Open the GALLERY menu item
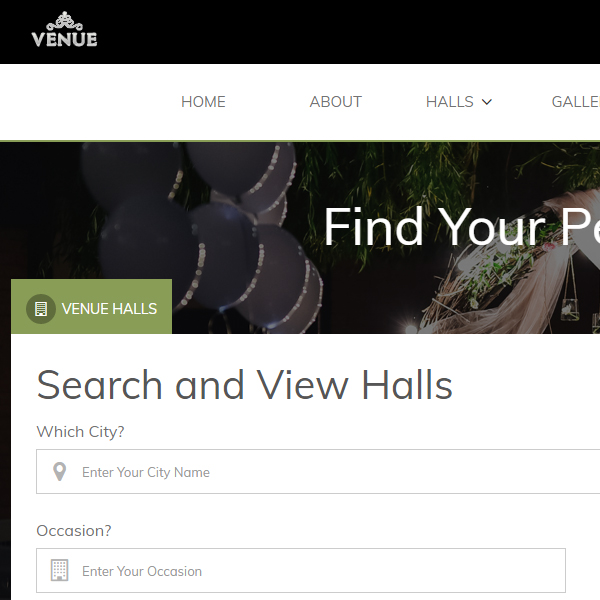This screenshot has height=600, width=600. [576, 102]
